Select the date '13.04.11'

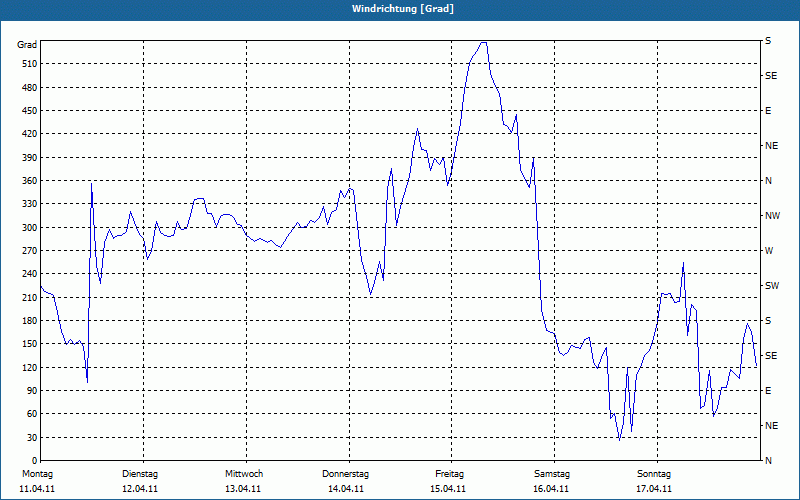[243, 489]
